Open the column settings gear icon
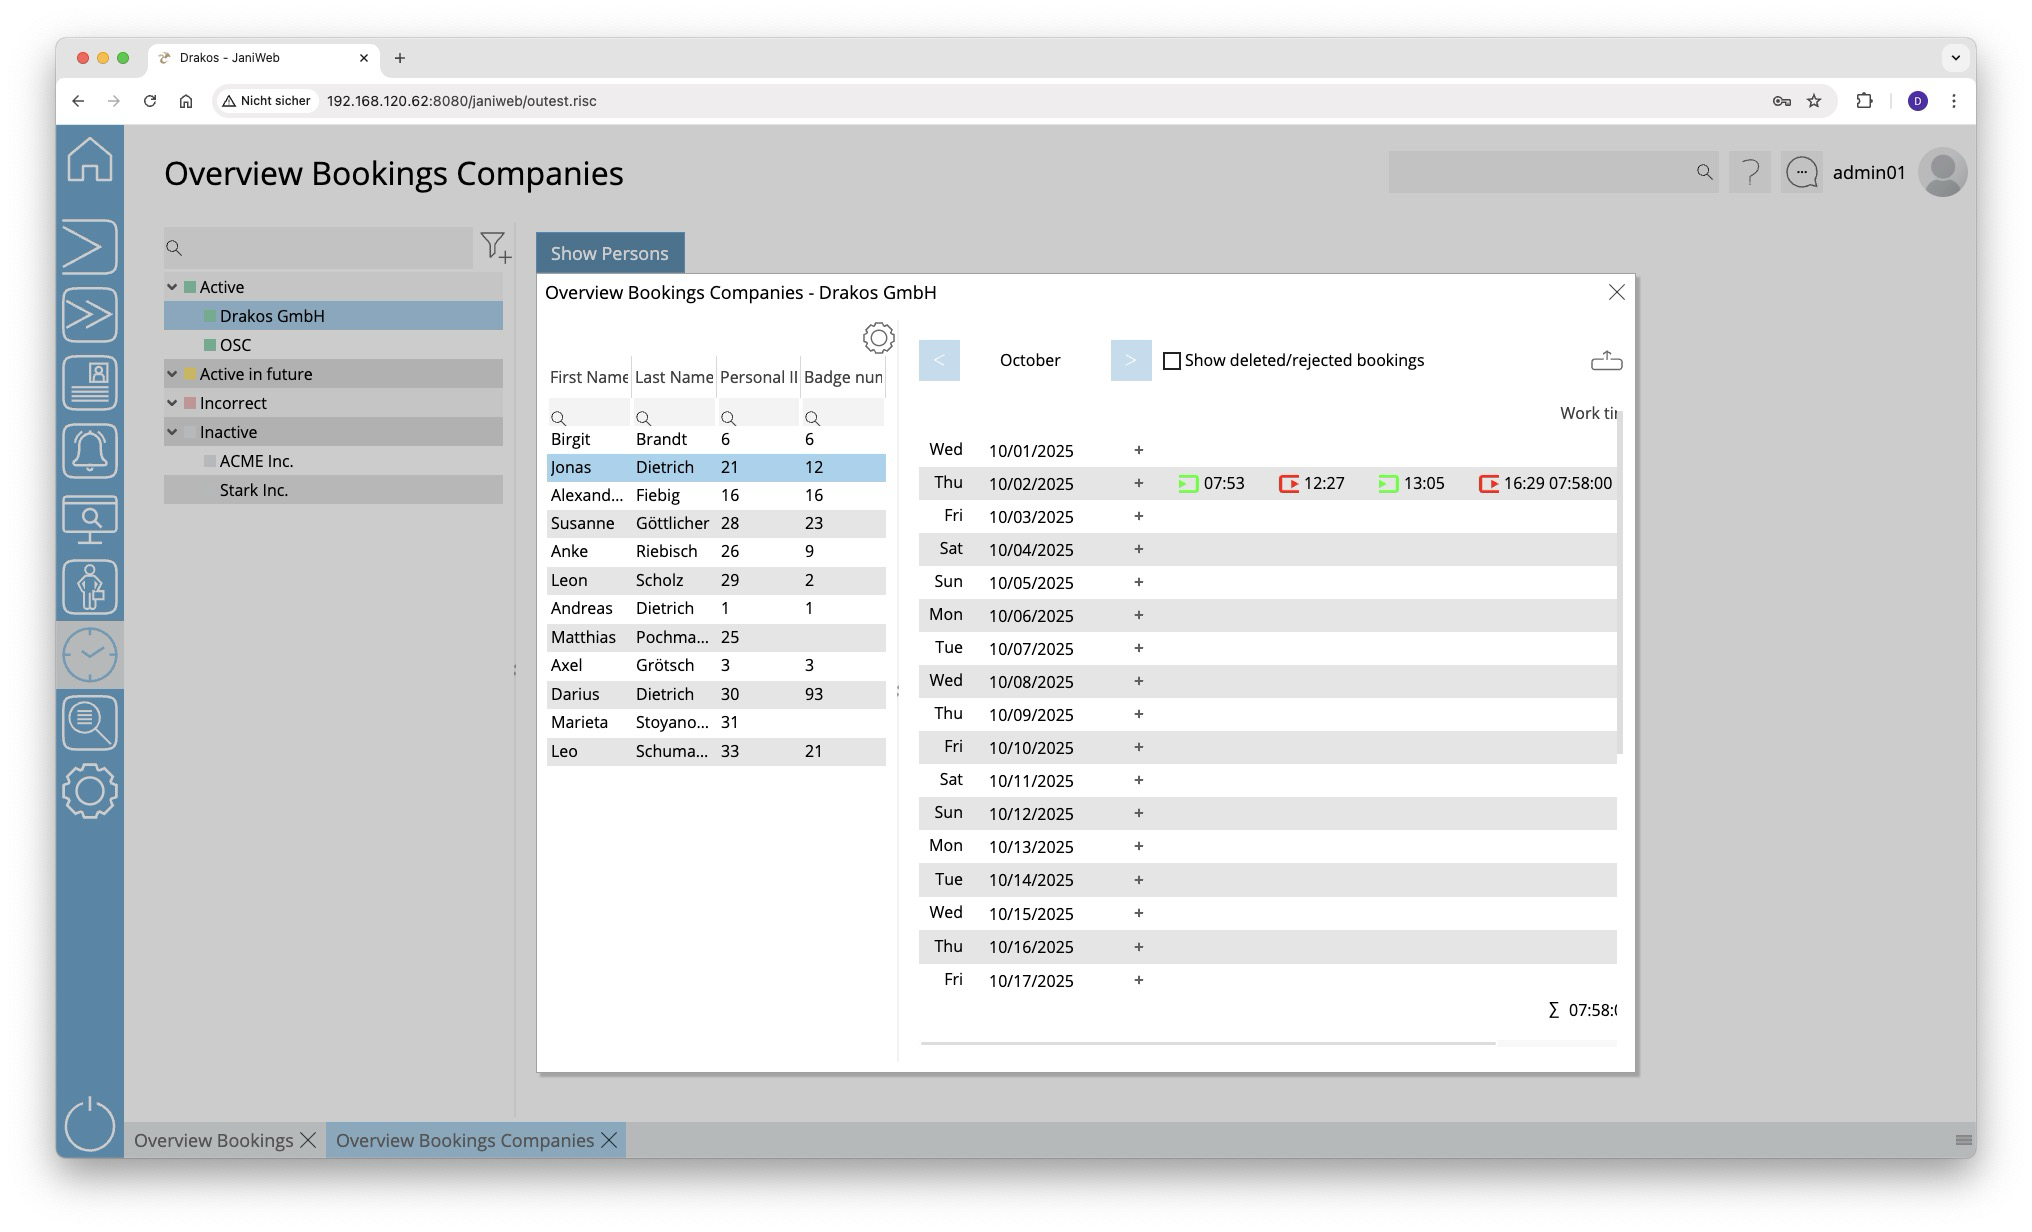The height and width of the screenshot is (1232, 2032). [x=878, y=338]
